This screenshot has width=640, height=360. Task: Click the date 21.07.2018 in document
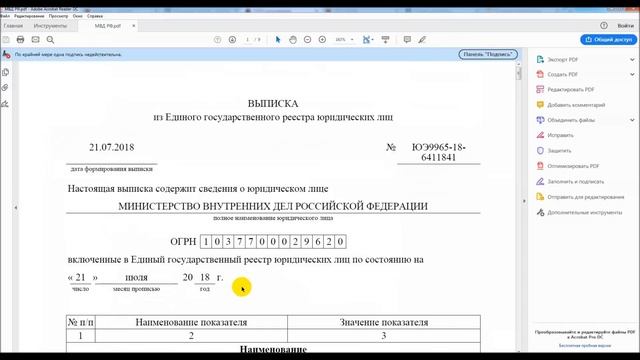point(111,147)
